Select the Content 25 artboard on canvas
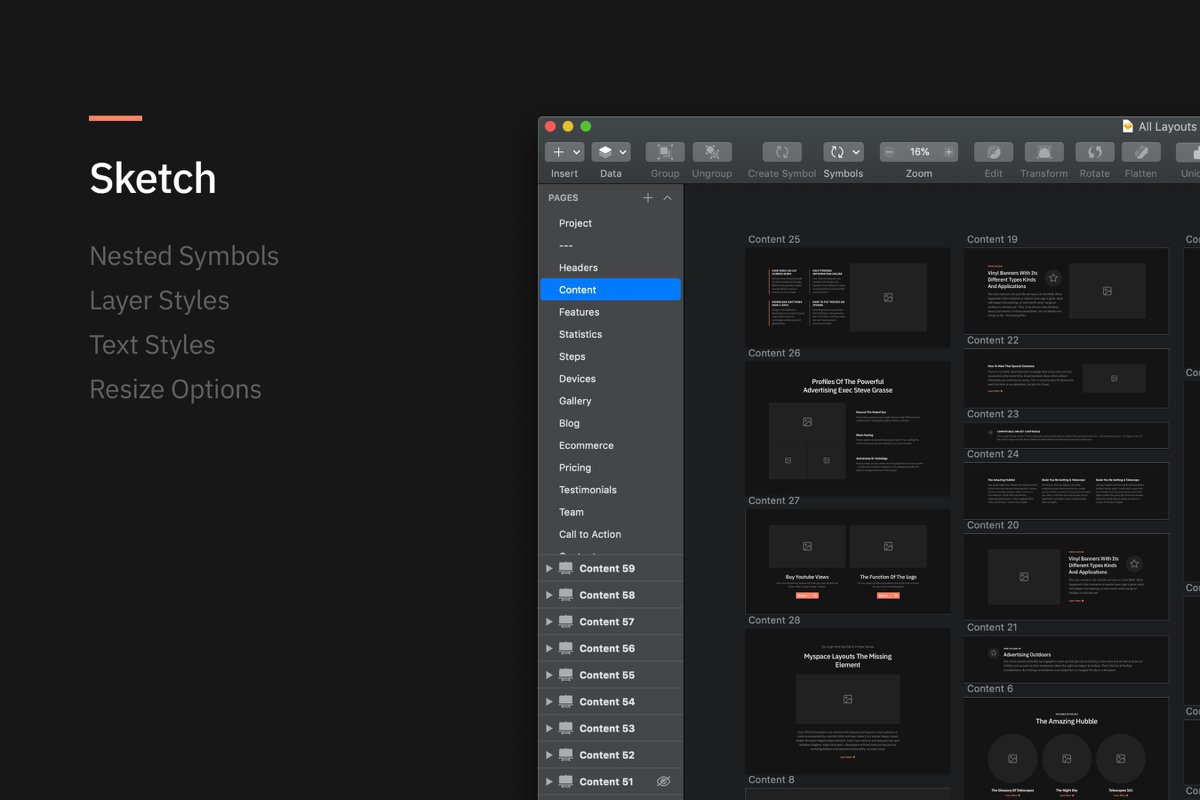 [x=848, y=297]
